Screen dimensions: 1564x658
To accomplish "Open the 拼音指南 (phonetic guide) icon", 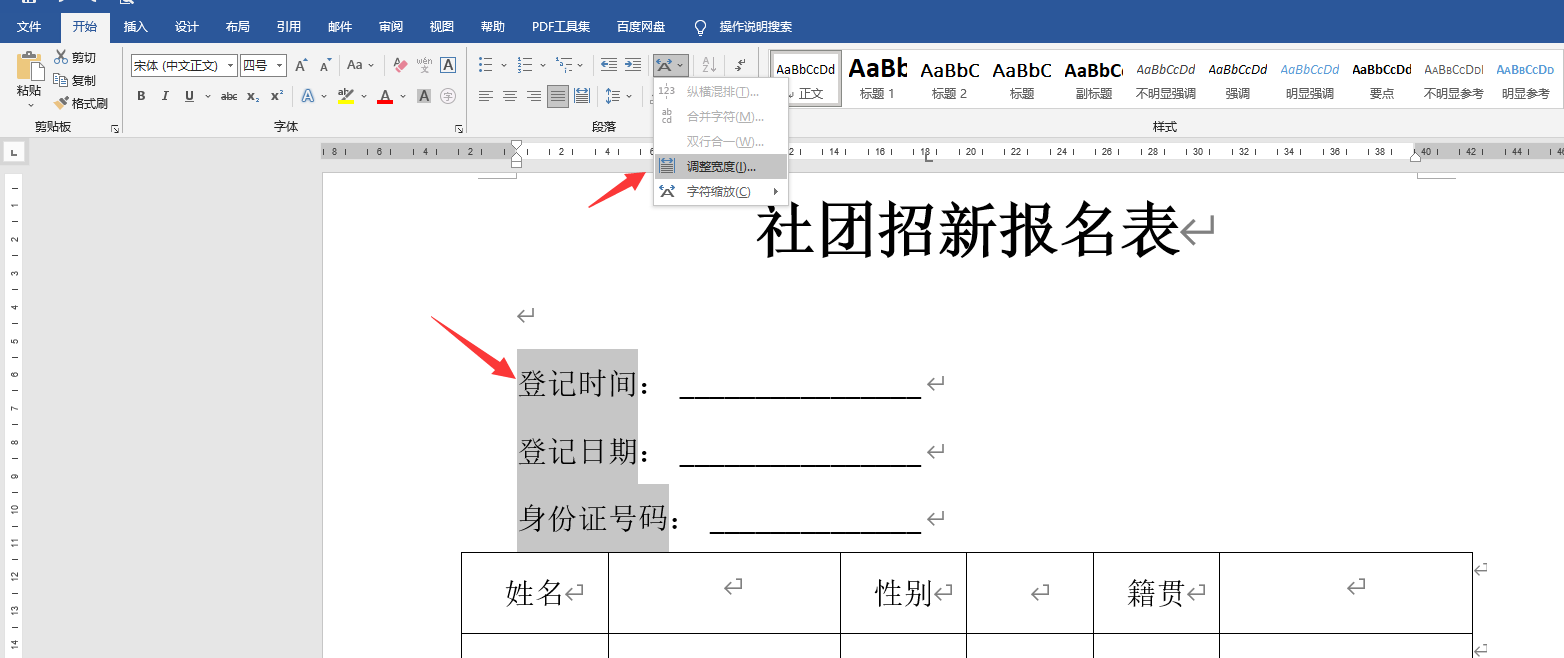I will [423, 65].
